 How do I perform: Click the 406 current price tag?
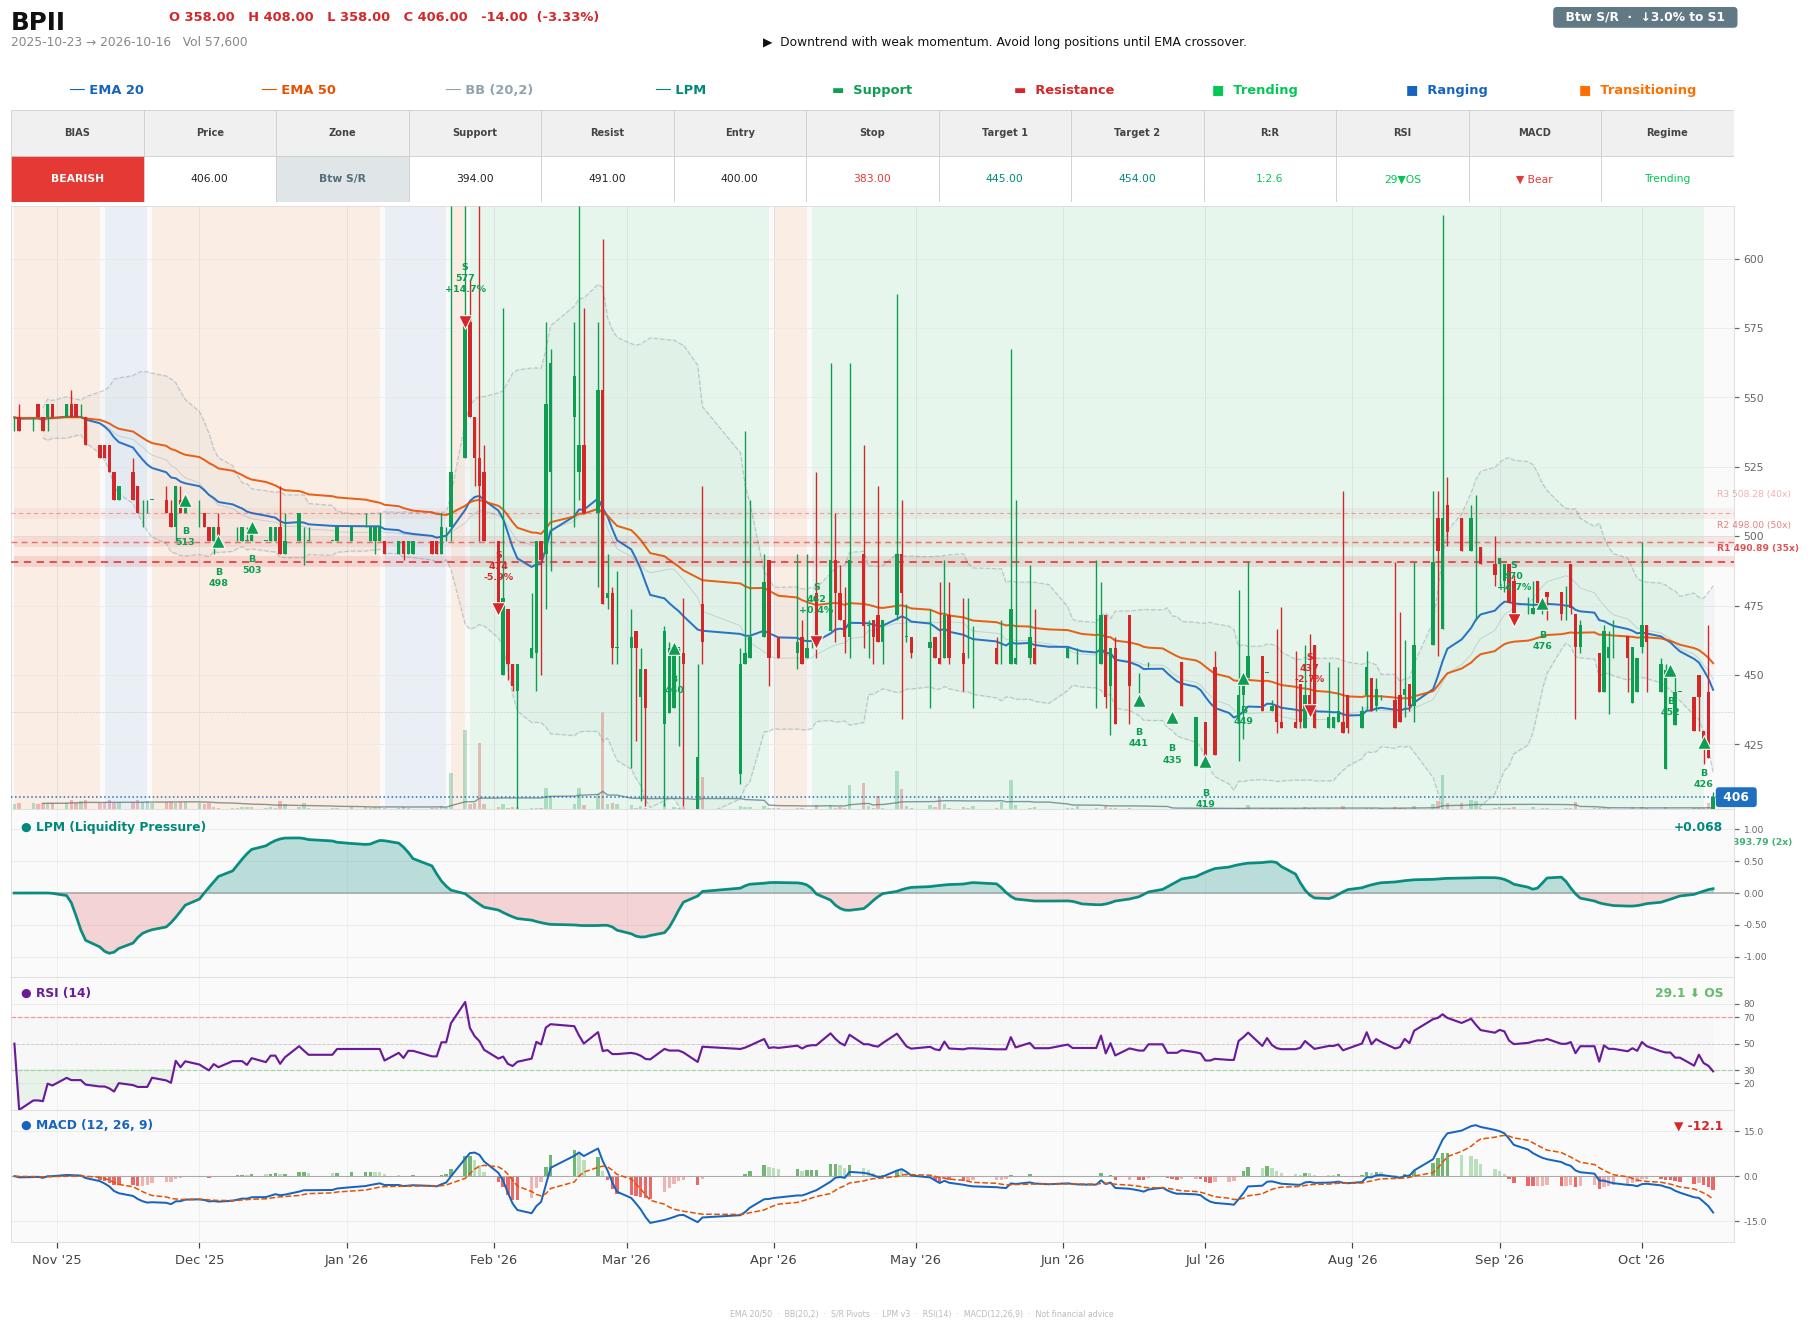point(1736,797)
